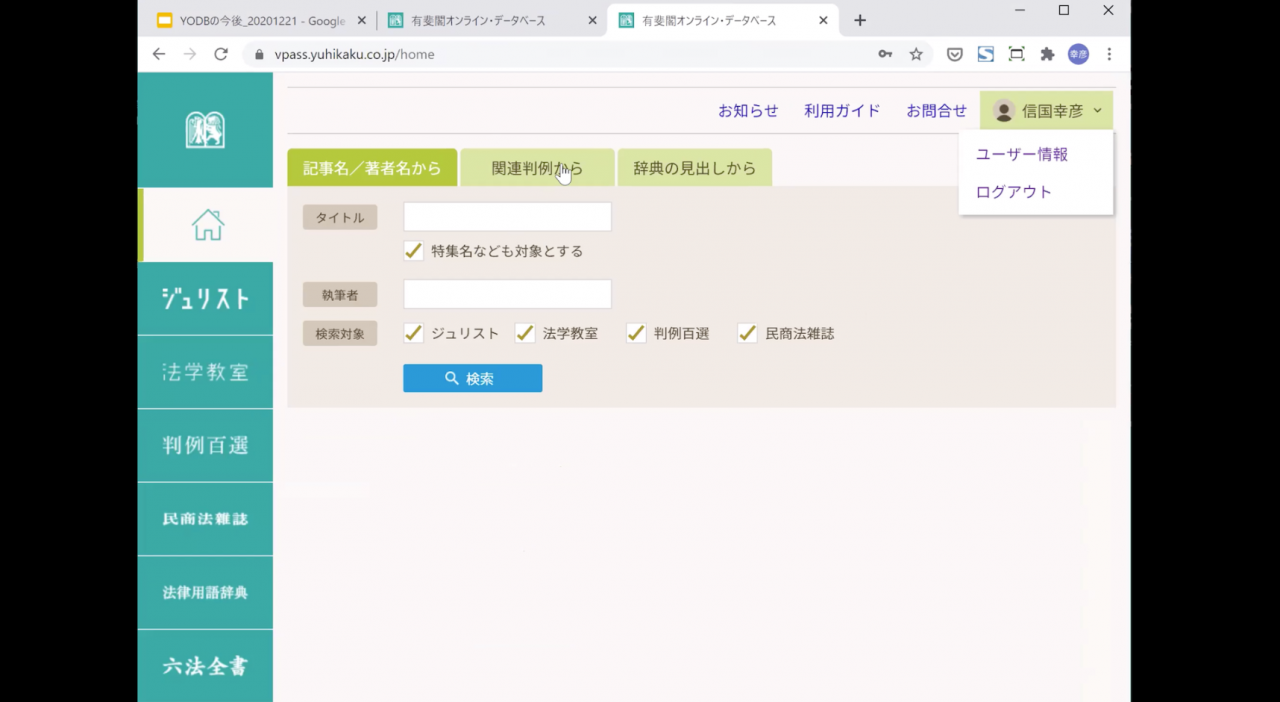Select 民商法雑誌 from the sidebar
1280x702 pixels.
[x=206, y=519]
